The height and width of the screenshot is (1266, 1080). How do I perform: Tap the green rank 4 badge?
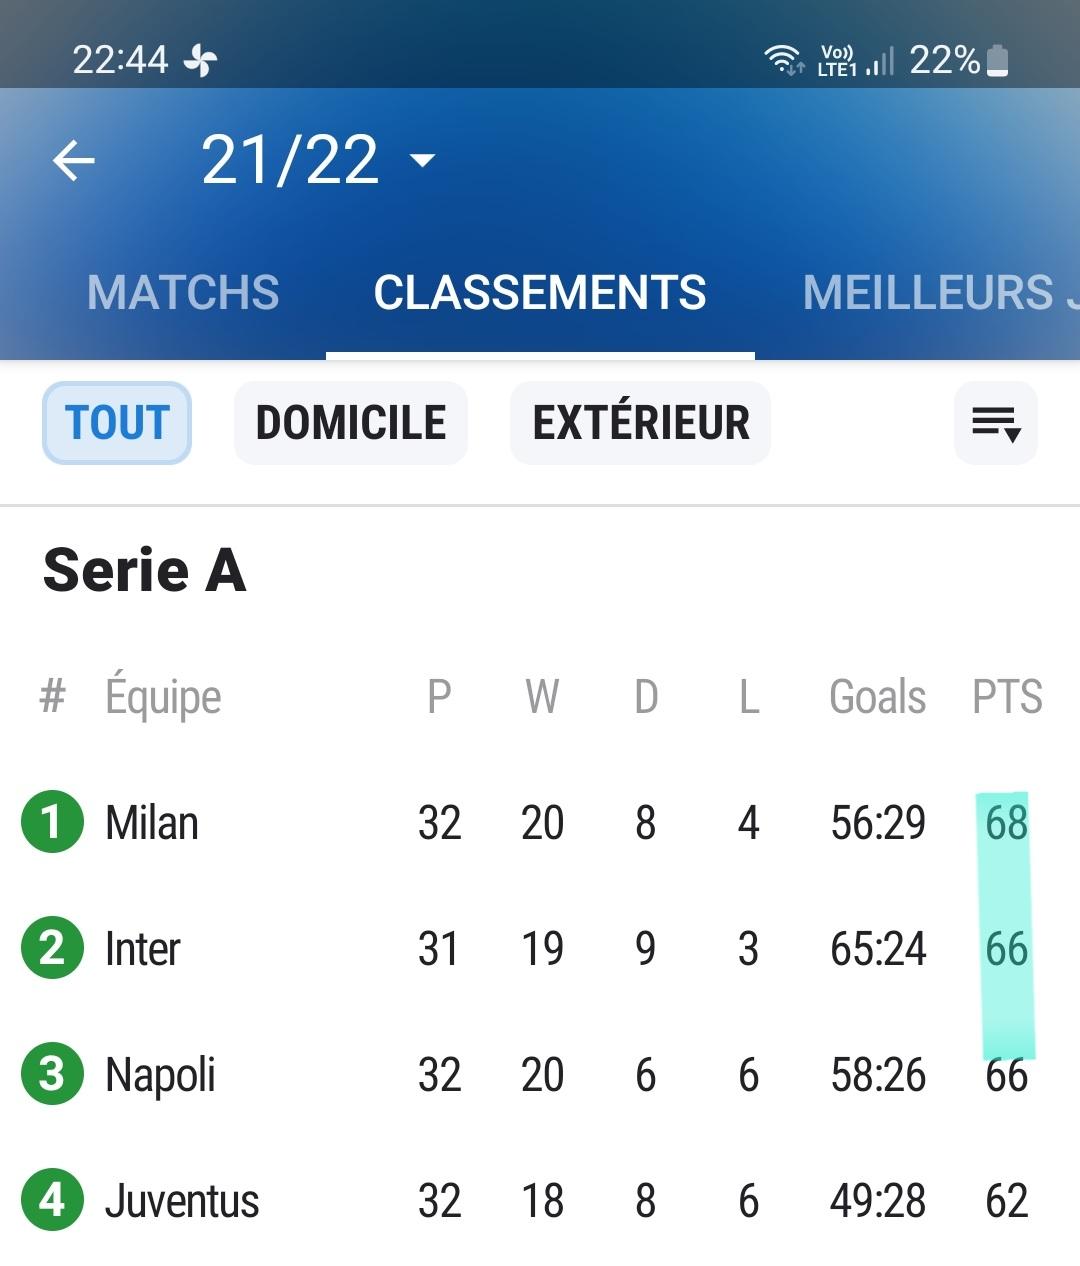click(52, 1200)
